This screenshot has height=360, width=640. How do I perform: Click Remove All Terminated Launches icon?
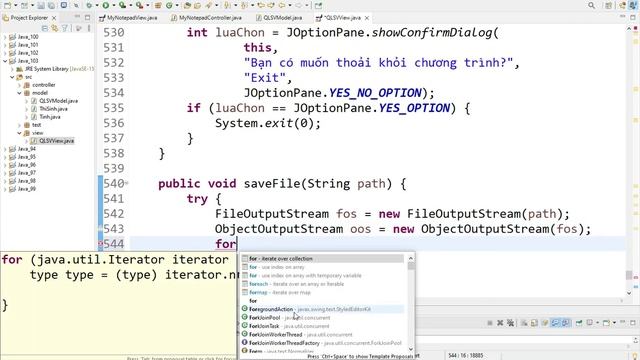point(510,323)
